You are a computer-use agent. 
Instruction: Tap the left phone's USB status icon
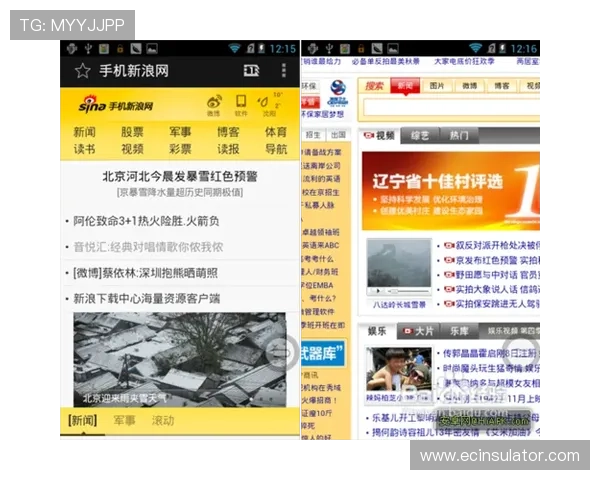coord(88,49)
